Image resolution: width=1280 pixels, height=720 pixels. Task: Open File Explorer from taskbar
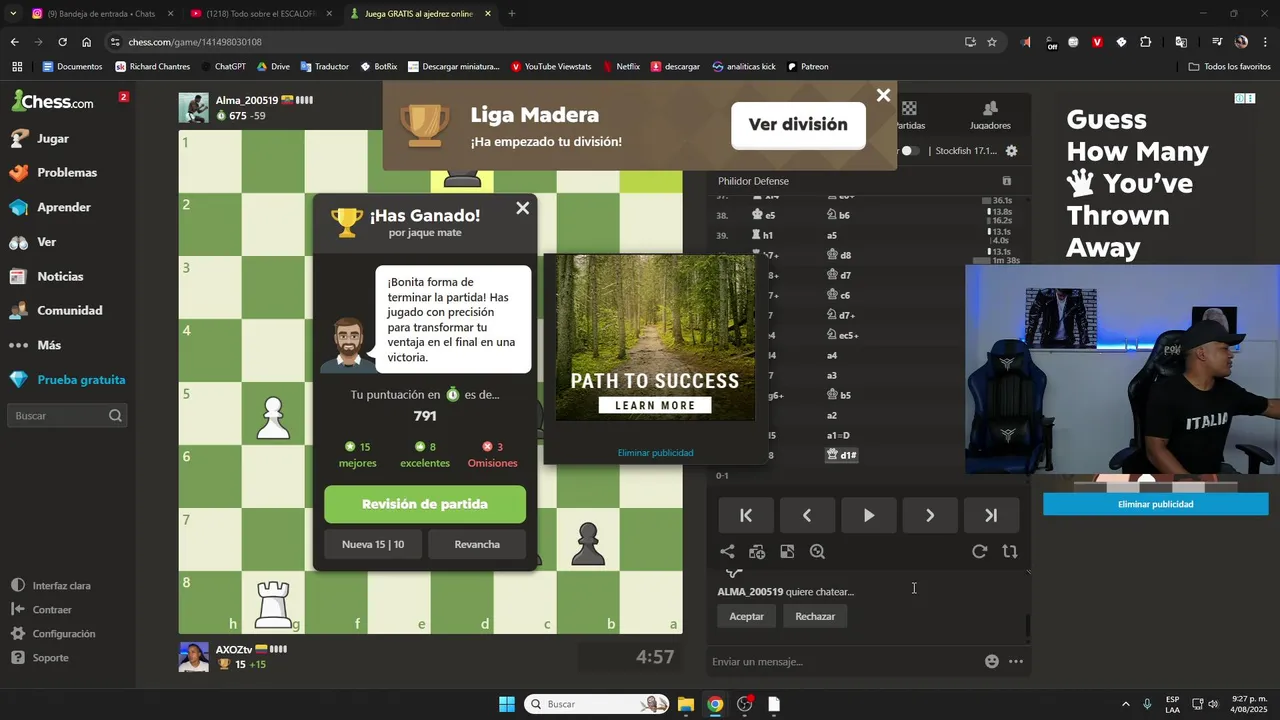(x=686, y=704)
